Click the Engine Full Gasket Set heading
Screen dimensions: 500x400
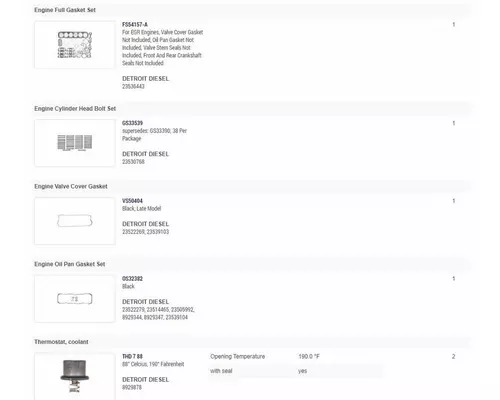[x=65, y=10]
